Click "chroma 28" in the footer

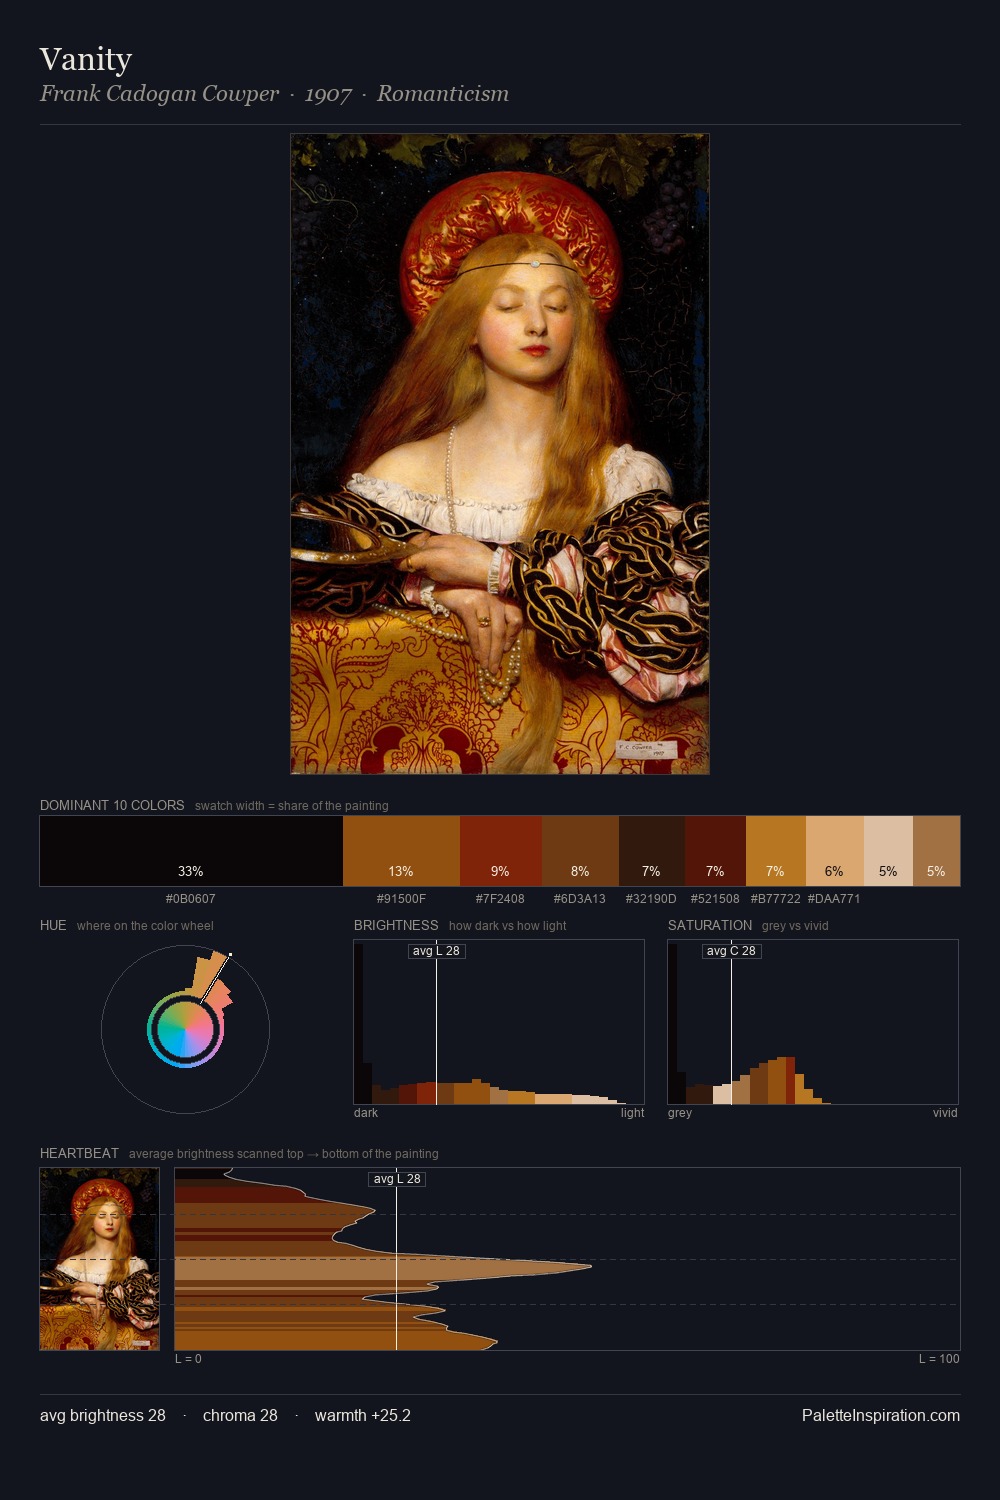240,1416
